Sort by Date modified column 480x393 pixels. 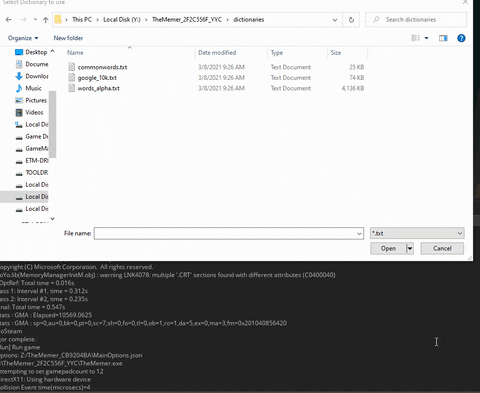[x=217, y=53]
